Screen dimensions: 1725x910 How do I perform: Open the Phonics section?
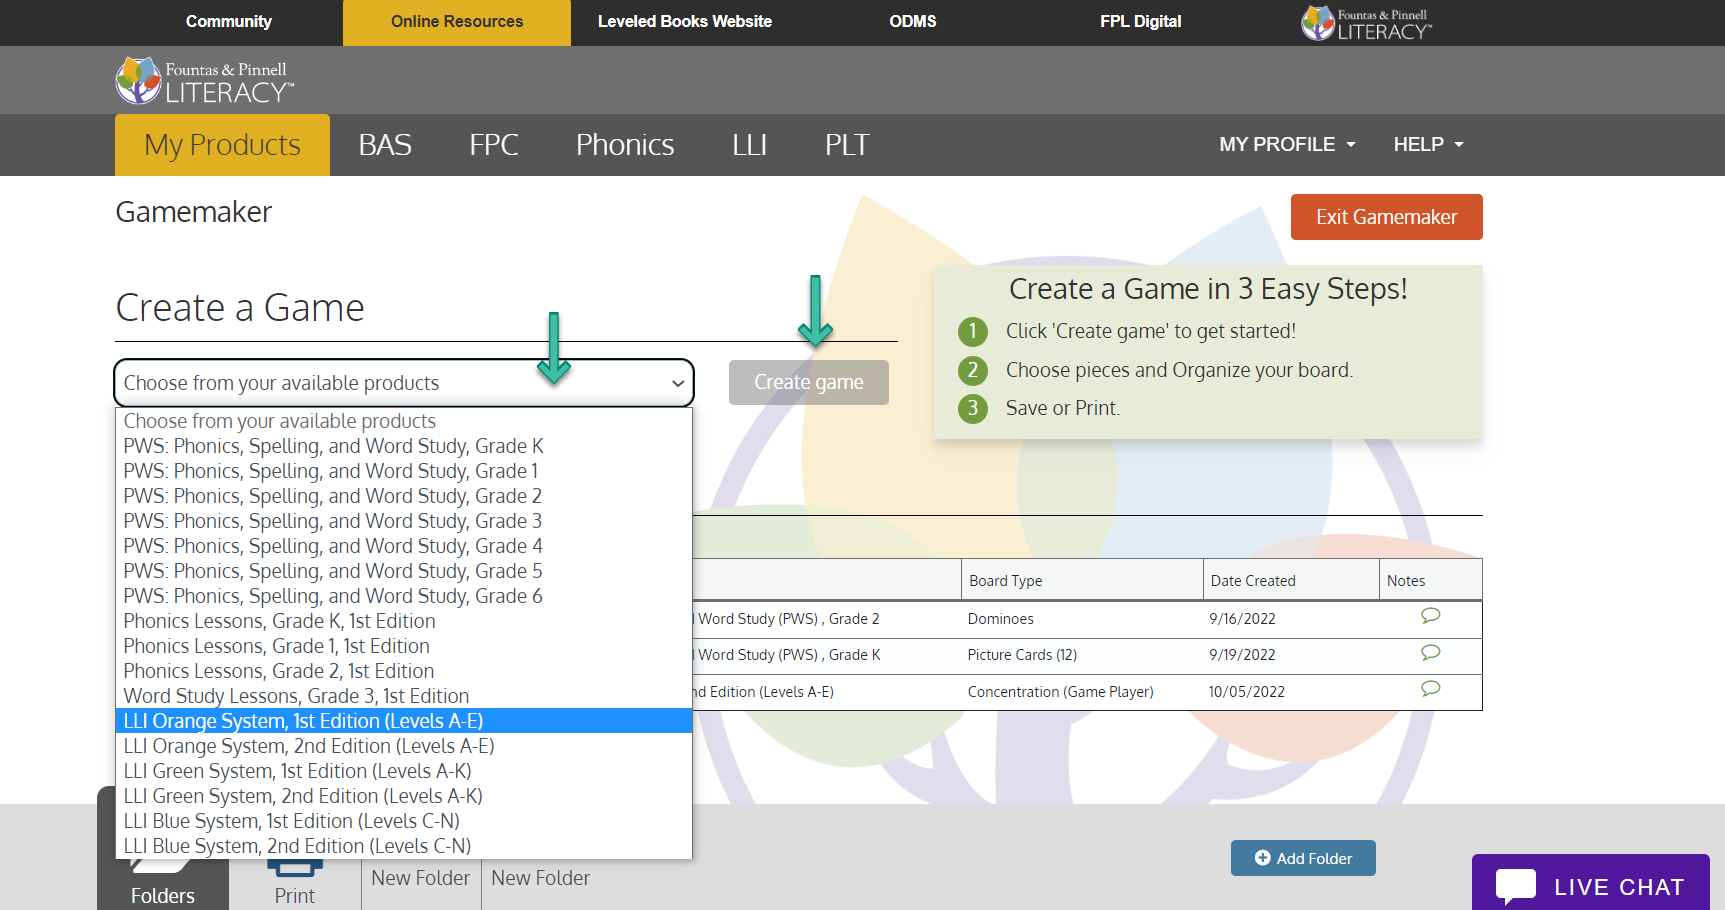[x=624, y=144]
